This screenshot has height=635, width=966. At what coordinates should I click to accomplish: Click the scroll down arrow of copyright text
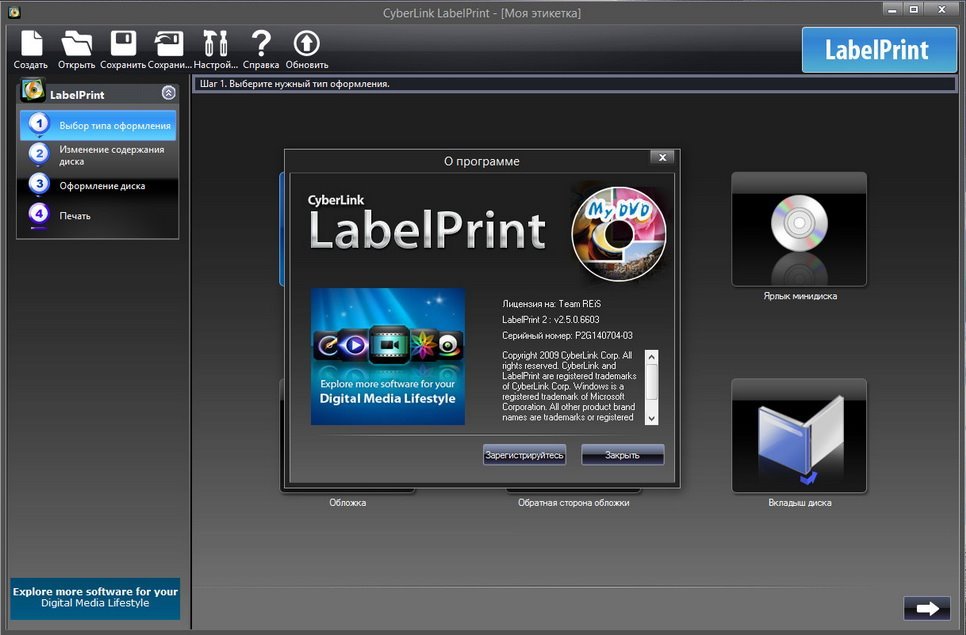tap(651, 418)
